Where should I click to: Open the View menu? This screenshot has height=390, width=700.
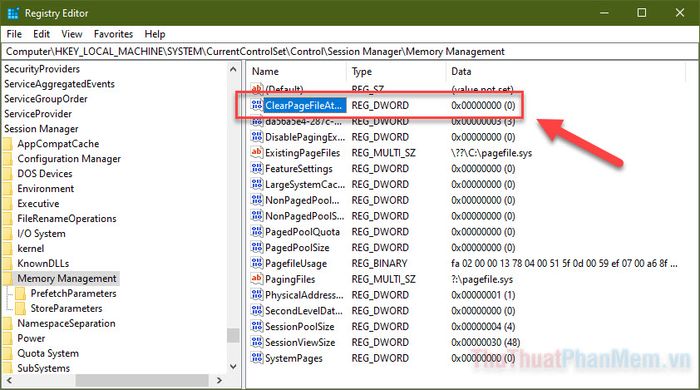coord(71,34)
